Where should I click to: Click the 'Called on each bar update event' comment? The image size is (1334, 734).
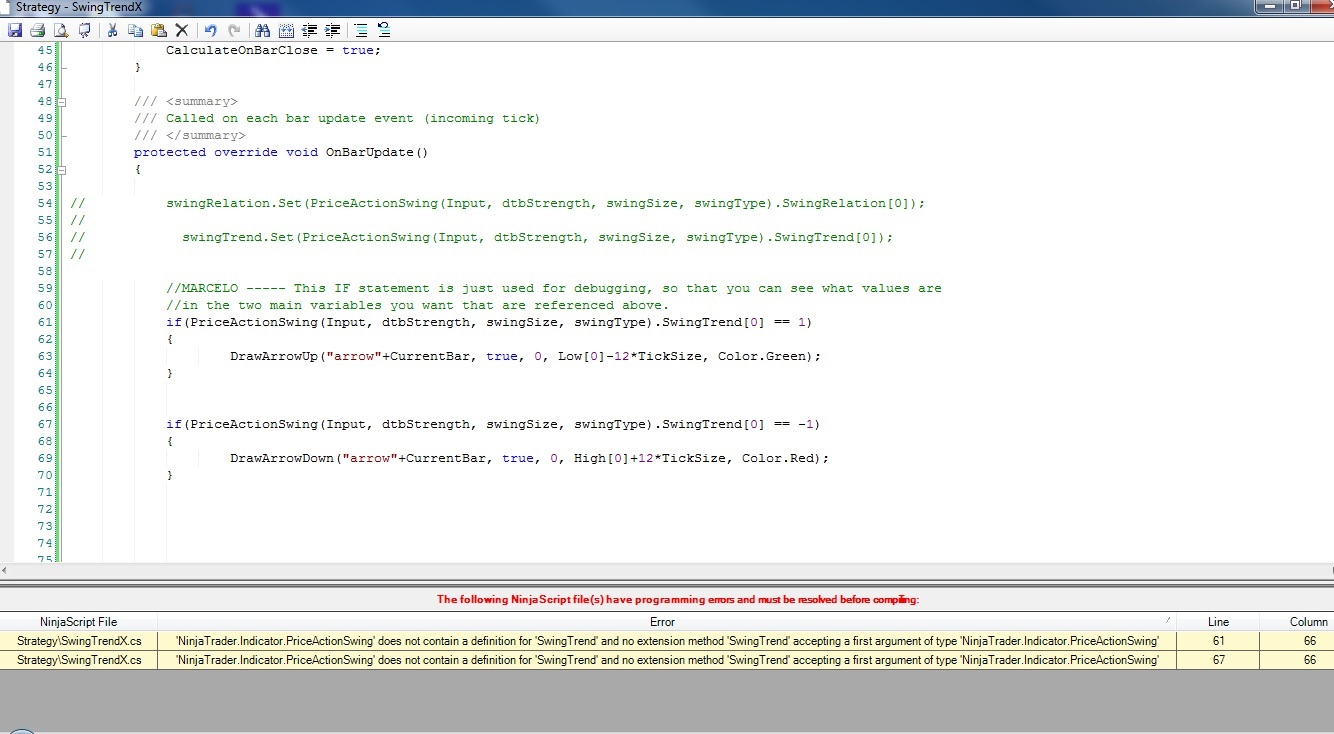click(x=337, y=118)
